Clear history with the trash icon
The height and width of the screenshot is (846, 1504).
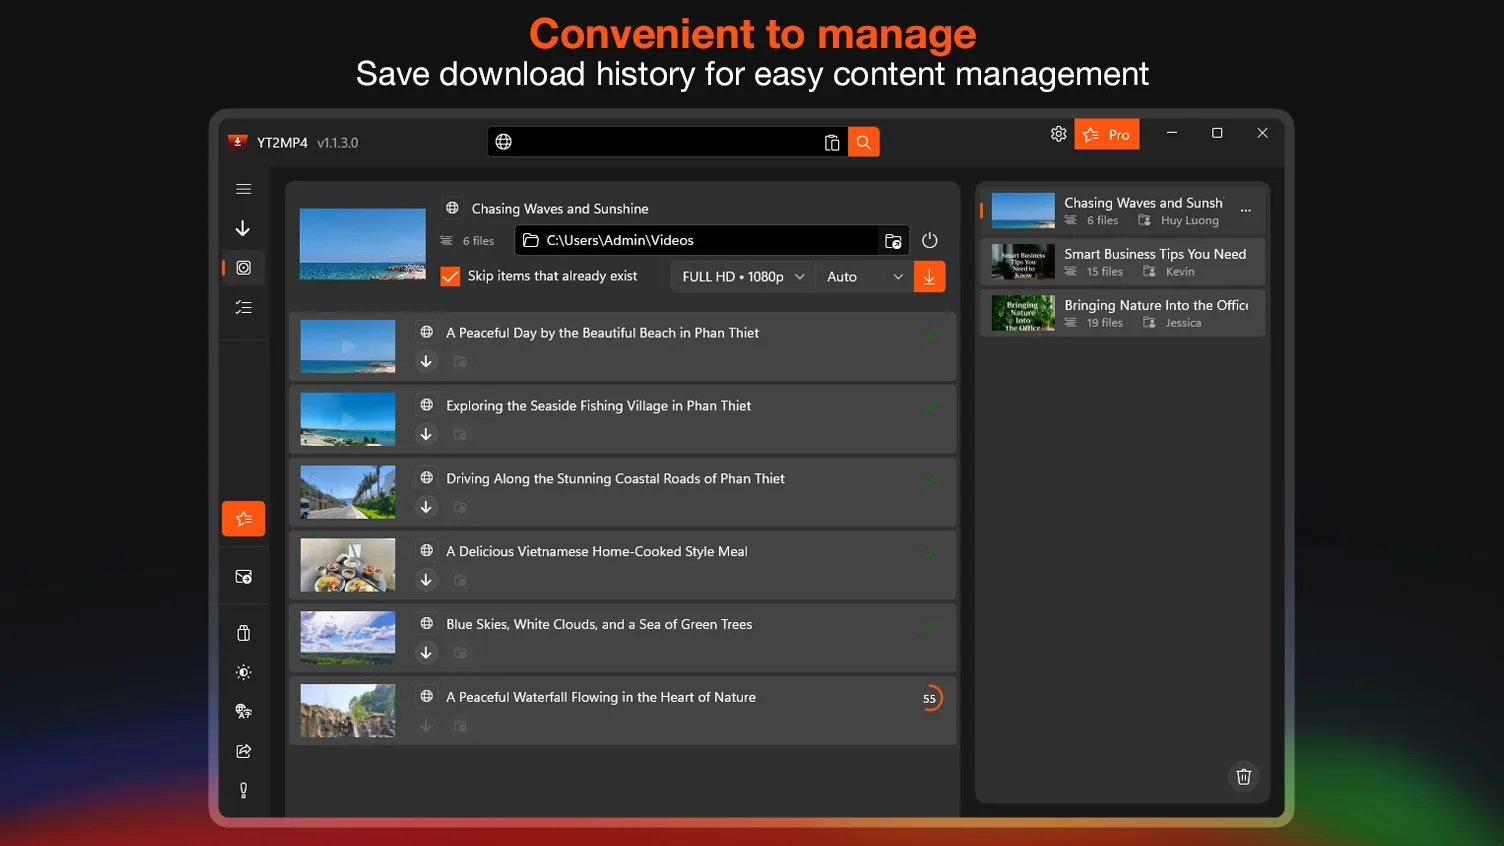(1244, 777)
